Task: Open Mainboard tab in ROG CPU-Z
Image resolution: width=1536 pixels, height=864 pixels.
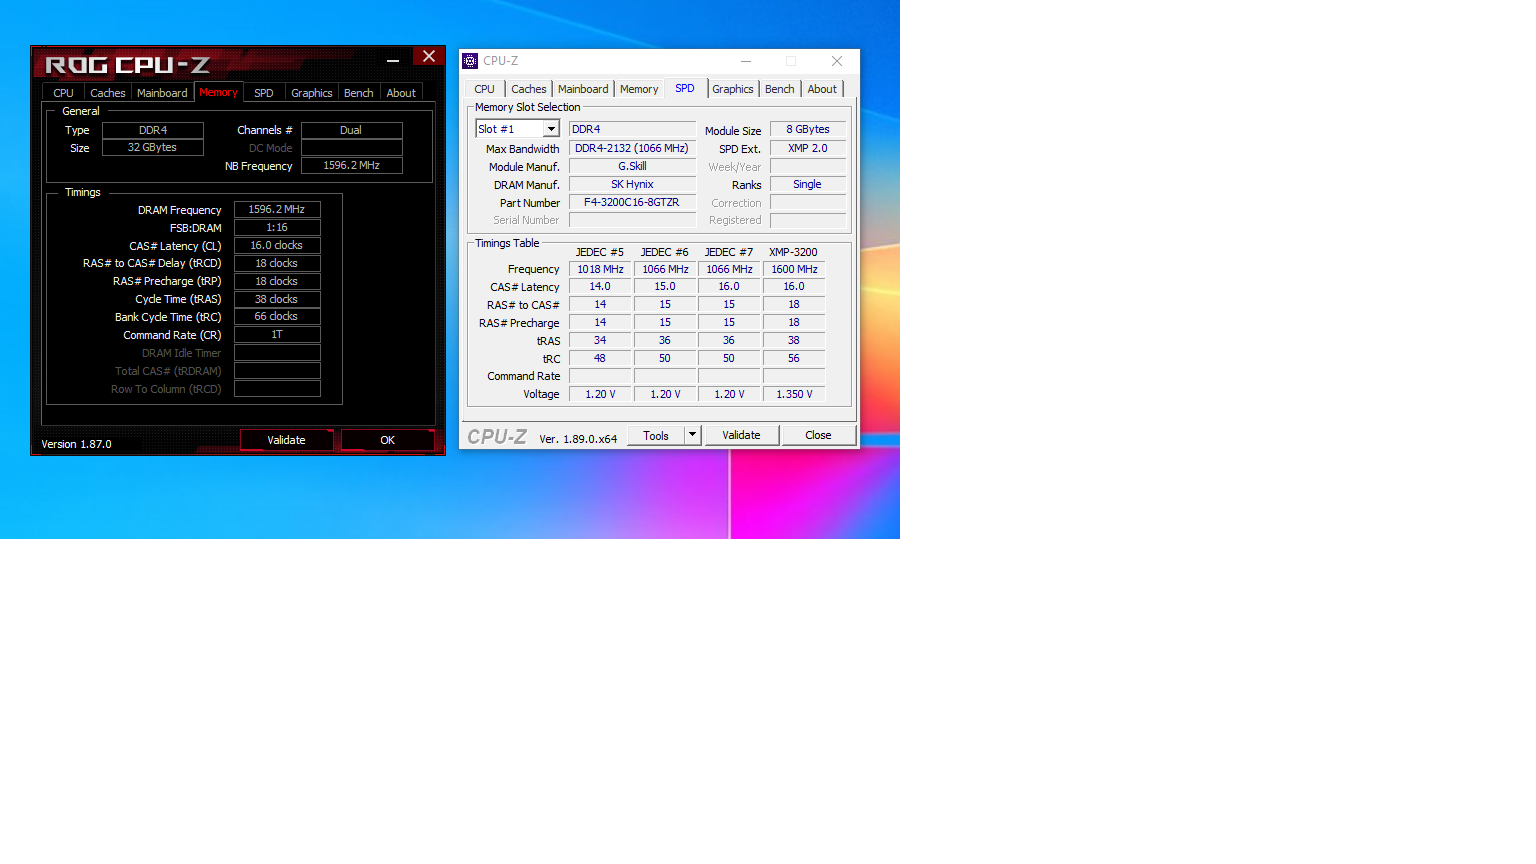Action: (162, 93)
